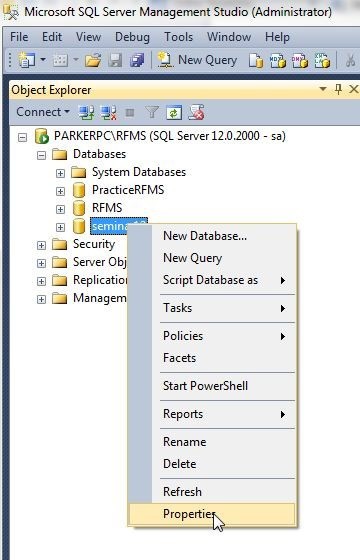This screenshot has height=560, width=360.
Task: Click the server connection icon in tree
Action: 42,136
